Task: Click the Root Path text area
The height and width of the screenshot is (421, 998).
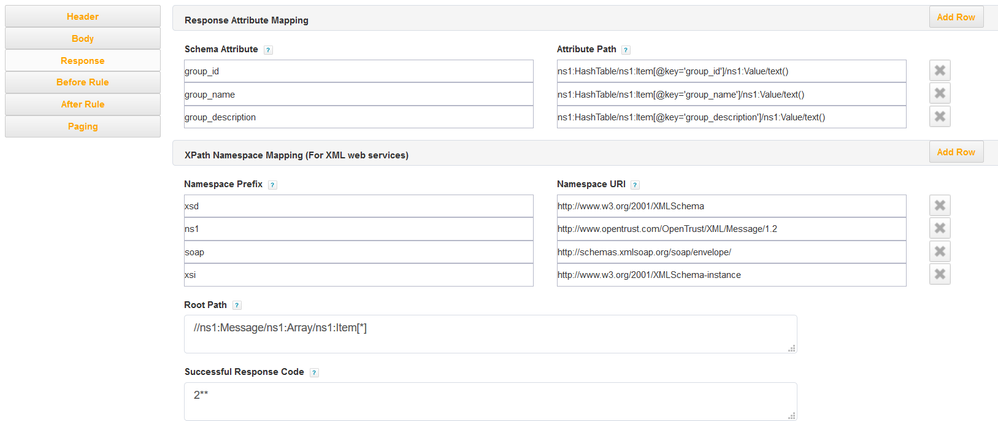Action: point(490,334)
